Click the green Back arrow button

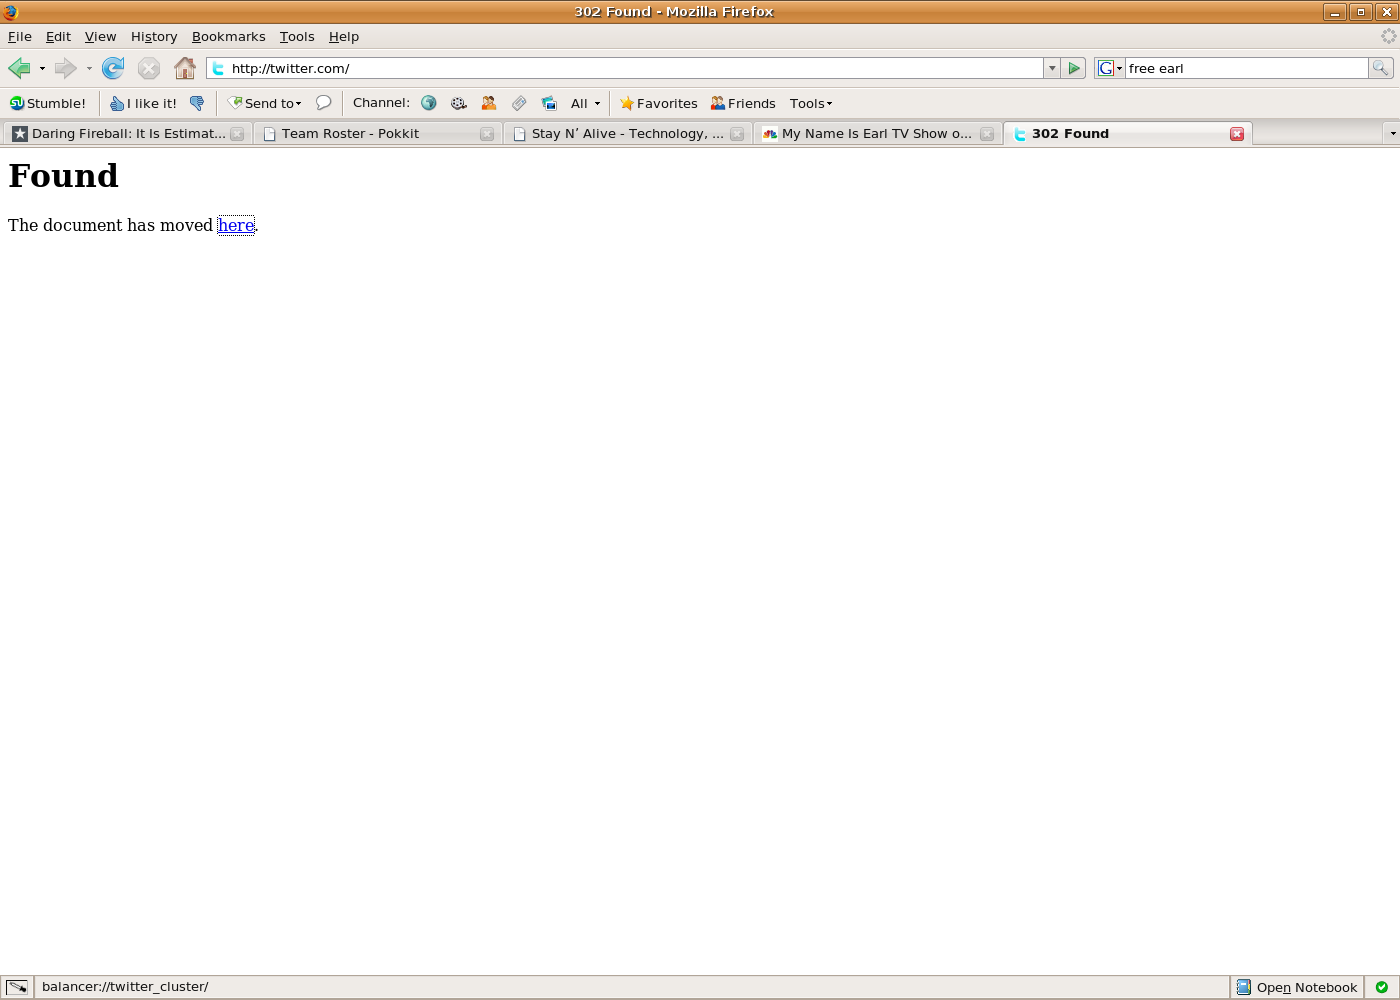19,68
